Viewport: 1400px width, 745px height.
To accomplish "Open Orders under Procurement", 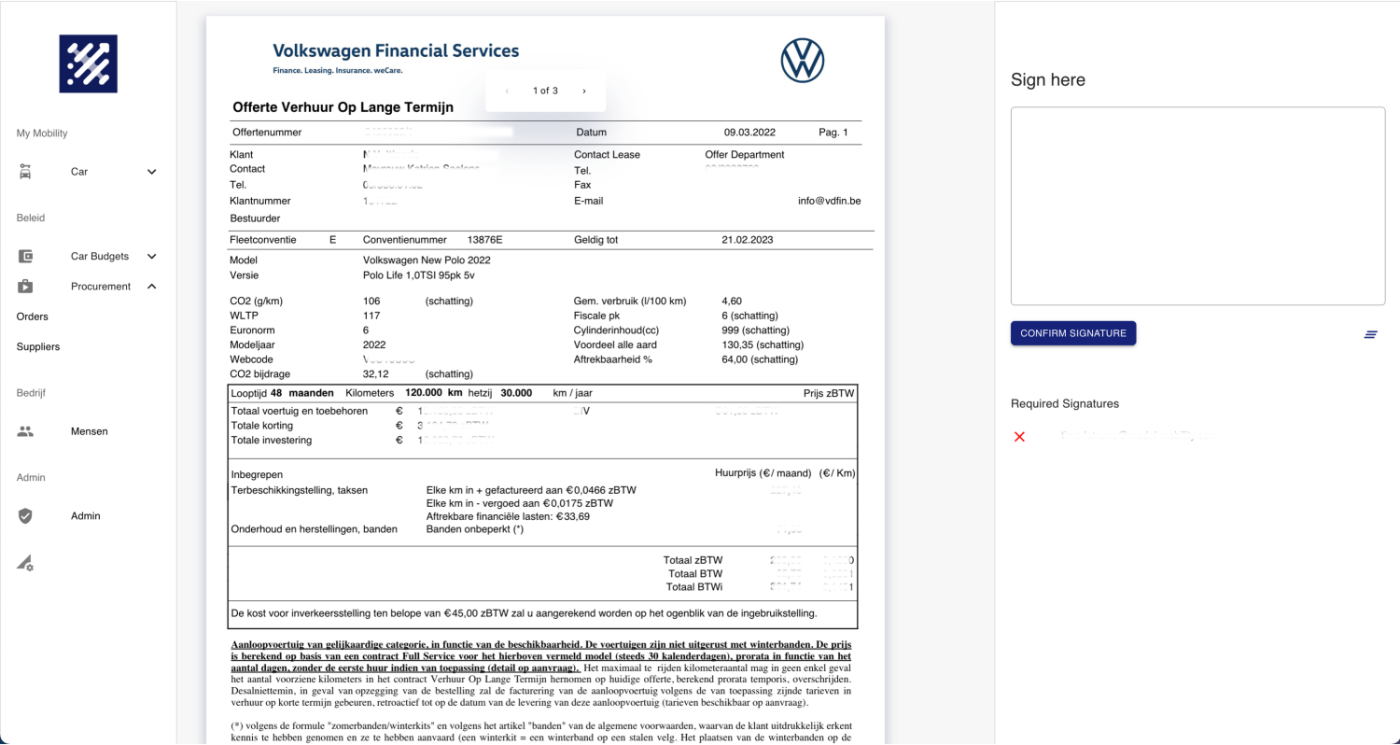I will [x=32, y=317].
